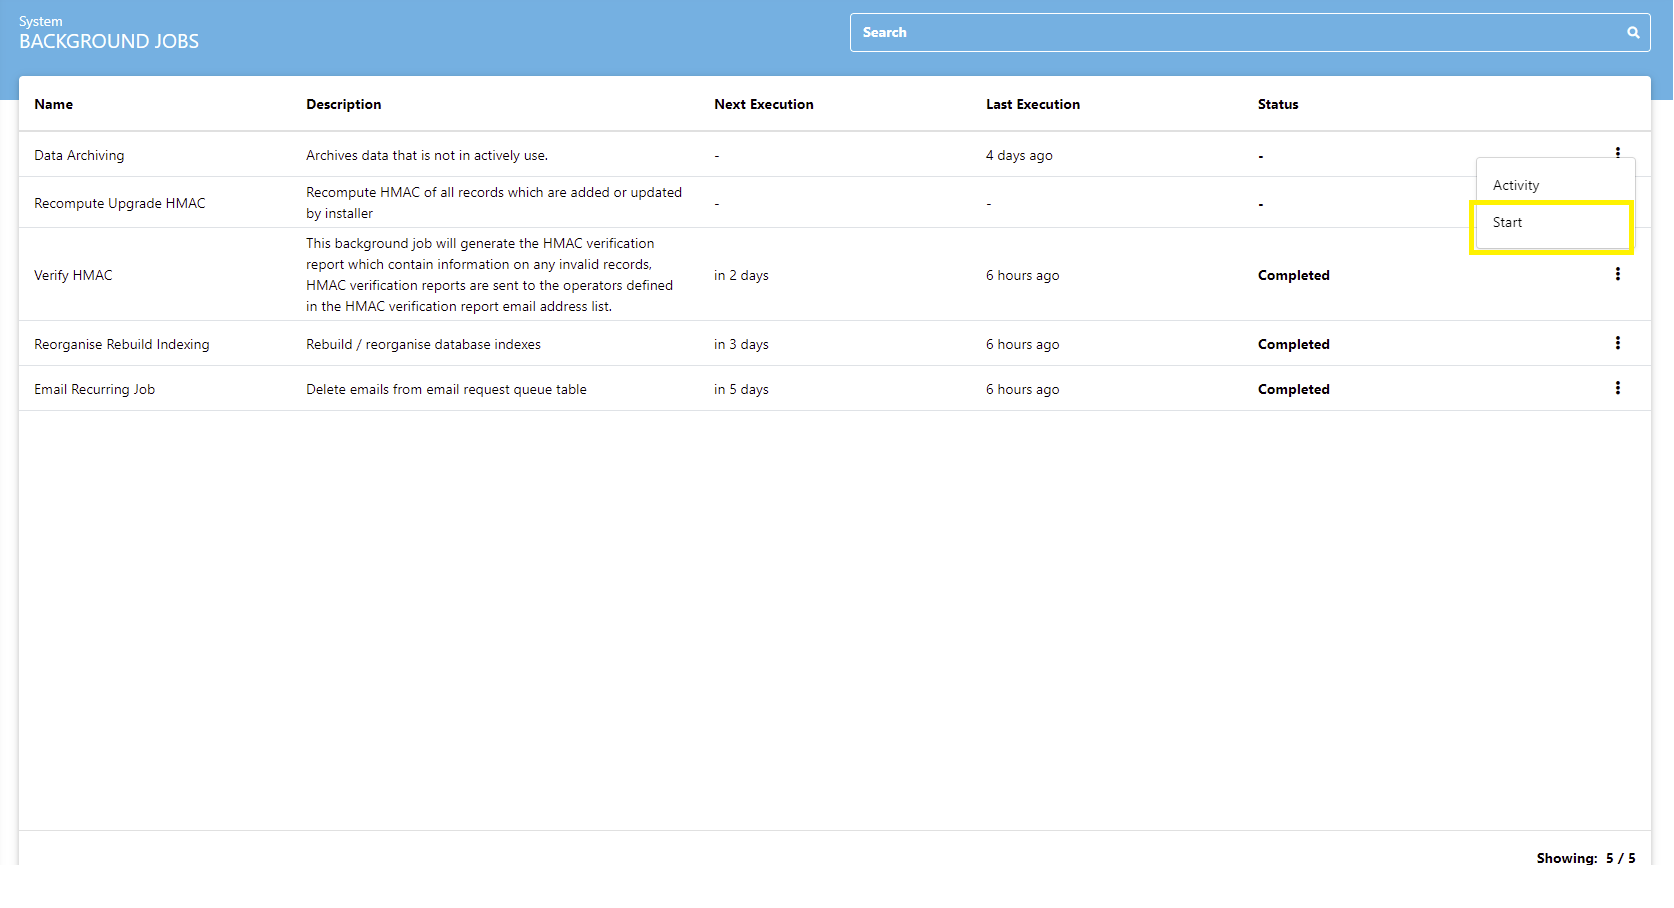Click the Description column header
1674x908 pixels.
click(343, 104)
